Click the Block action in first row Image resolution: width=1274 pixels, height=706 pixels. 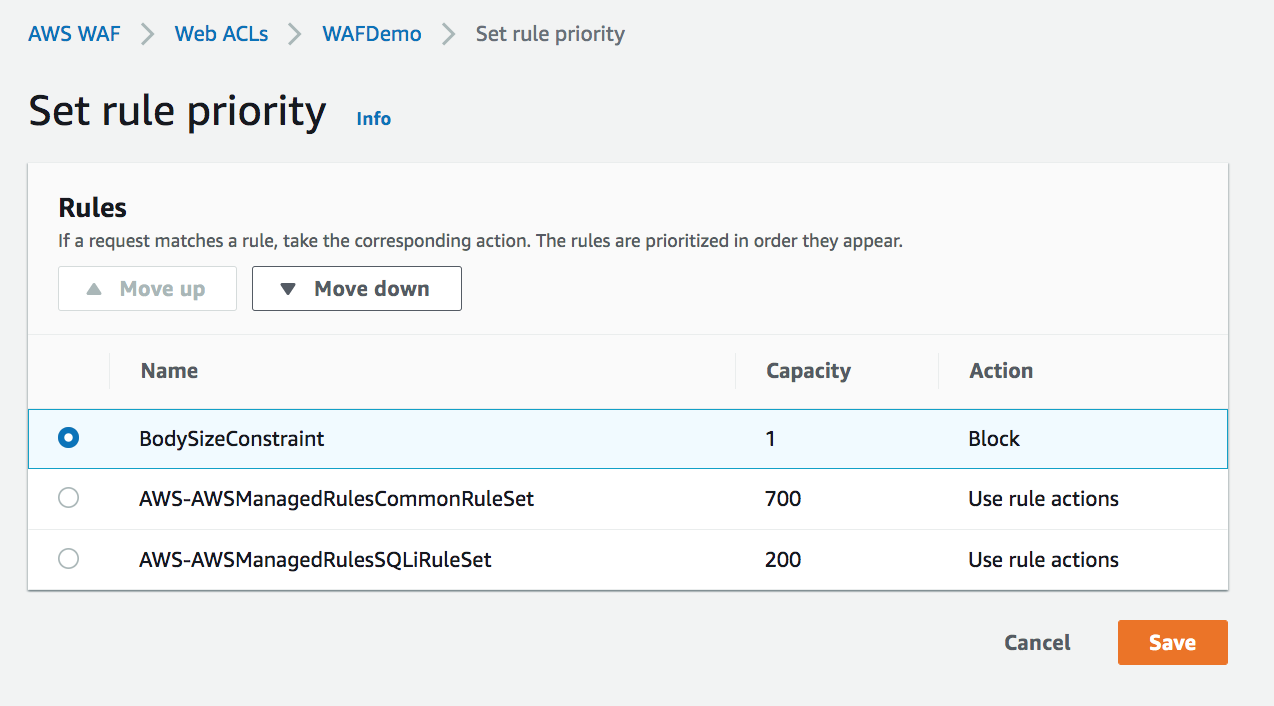pos(994,438)
